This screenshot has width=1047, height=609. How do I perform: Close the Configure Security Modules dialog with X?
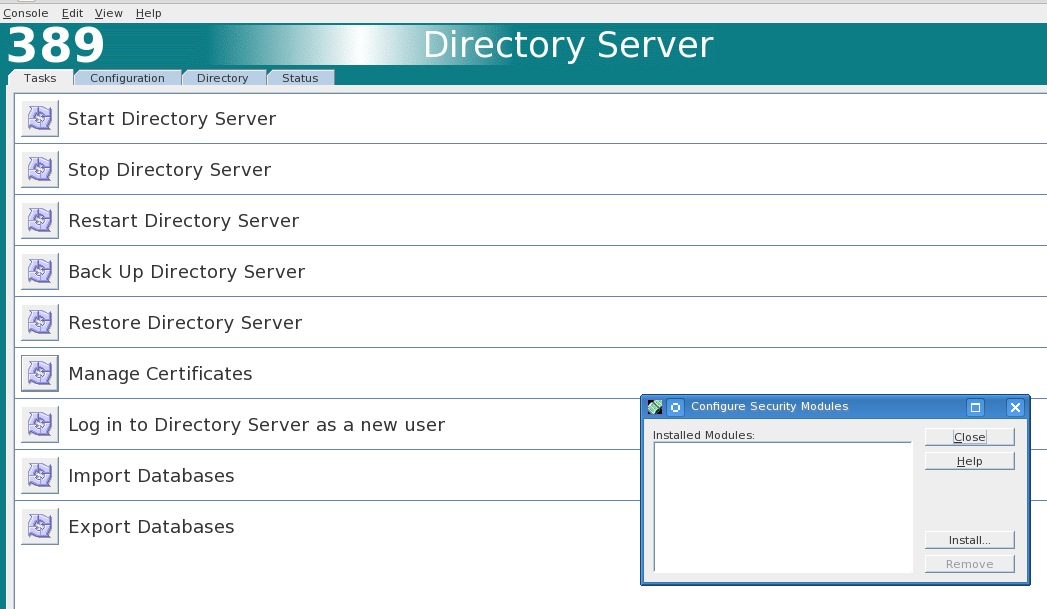(1015, 407)
